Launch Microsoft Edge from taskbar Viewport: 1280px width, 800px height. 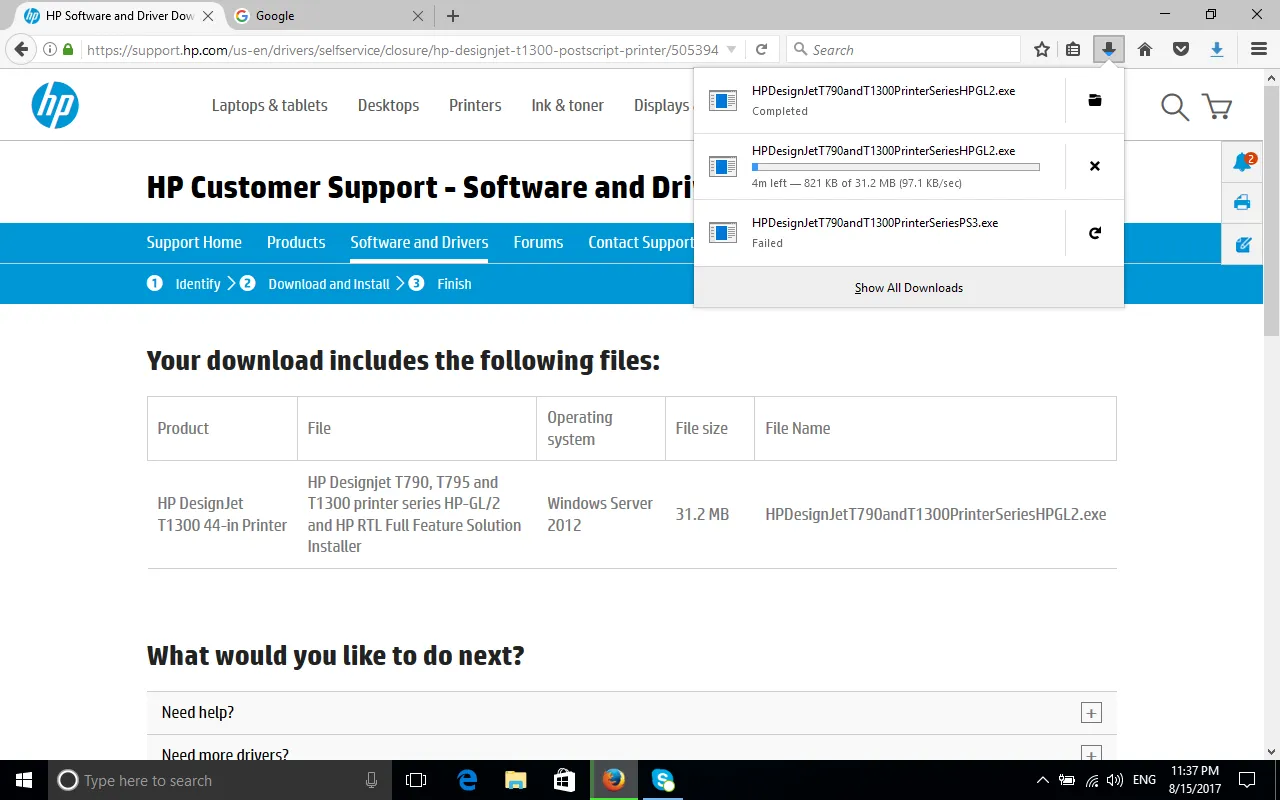467,780
